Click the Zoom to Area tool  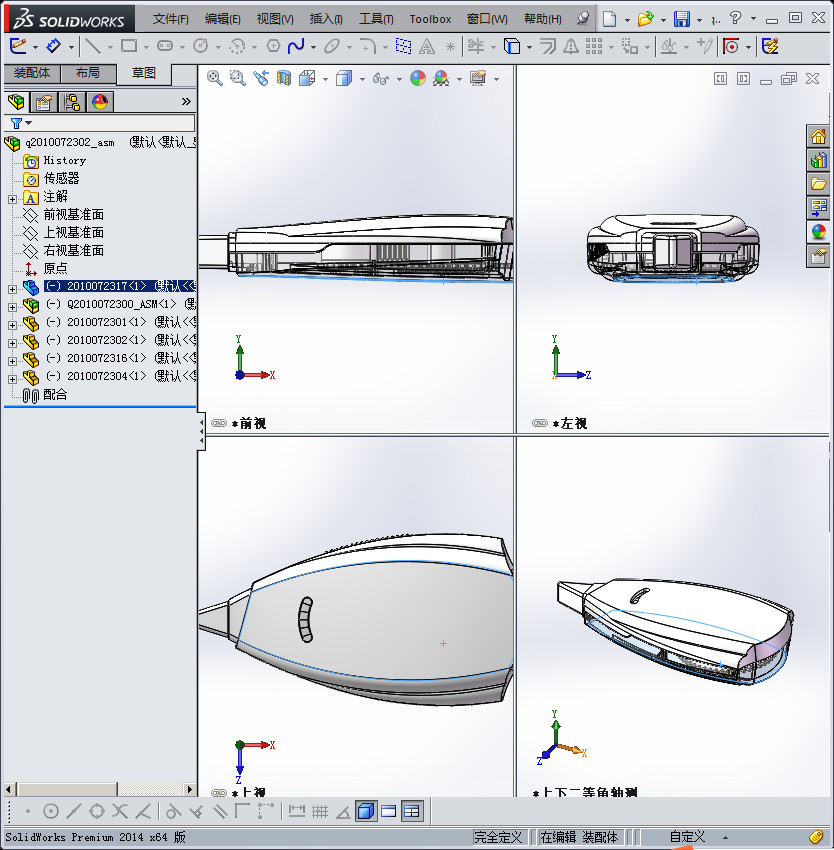coord(237,78)
